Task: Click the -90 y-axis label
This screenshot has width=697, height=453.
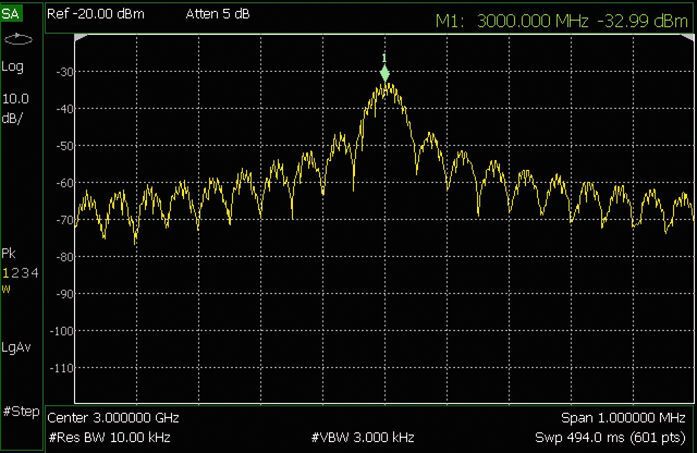Action: click(x=65, y=294)
